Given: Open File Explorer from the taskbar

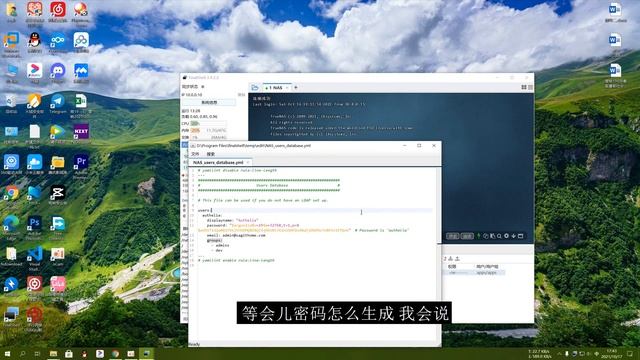Looking at the screenshot, I should coord(53,353).
